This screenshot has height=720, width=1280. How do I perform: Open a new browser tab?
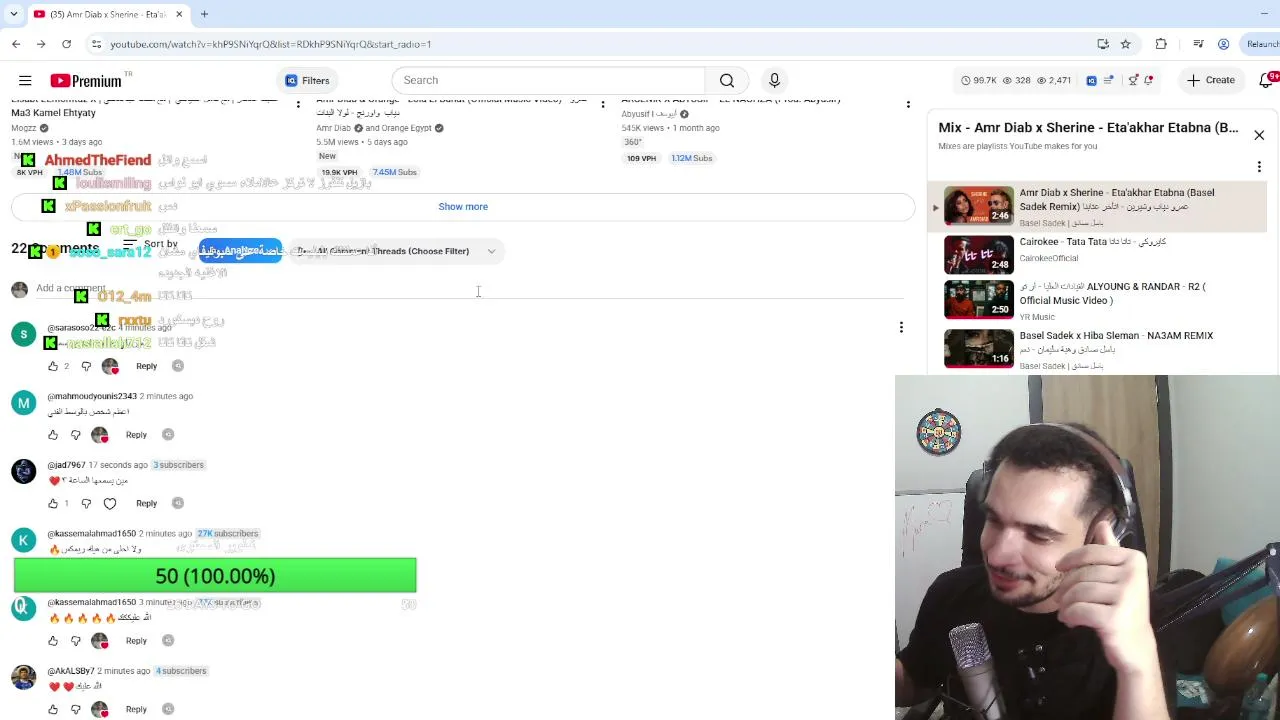pyautogui.click(x=204, y=14)
